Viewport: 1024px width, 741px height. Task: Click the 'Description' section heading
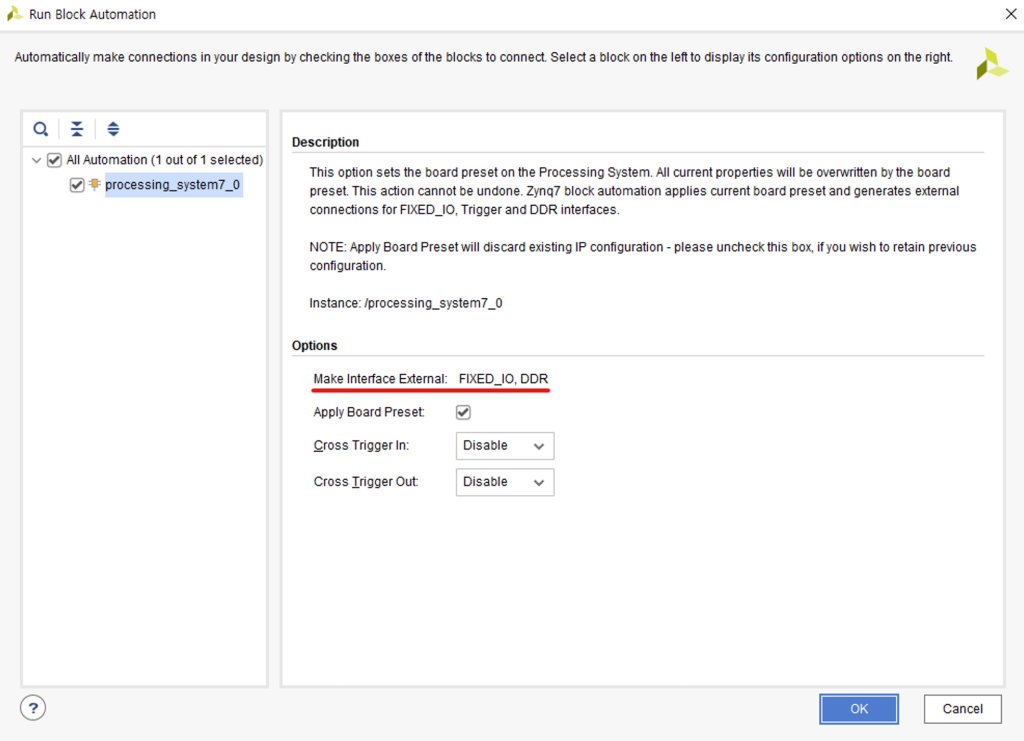click(x=325, y=142)
